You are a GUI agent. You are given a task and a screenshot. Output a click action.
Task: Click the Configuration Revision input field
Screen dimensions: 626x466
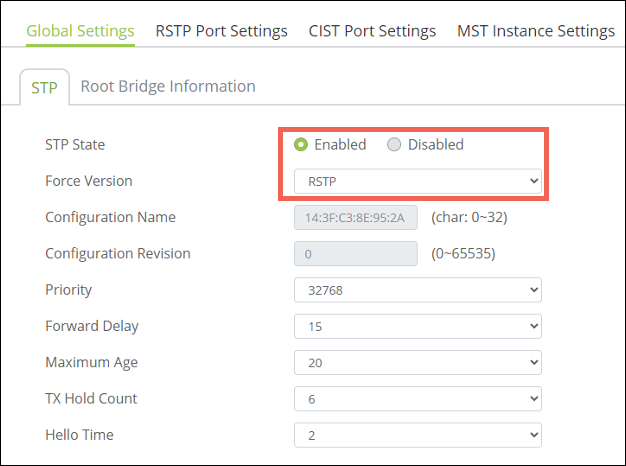click(355, 254)
